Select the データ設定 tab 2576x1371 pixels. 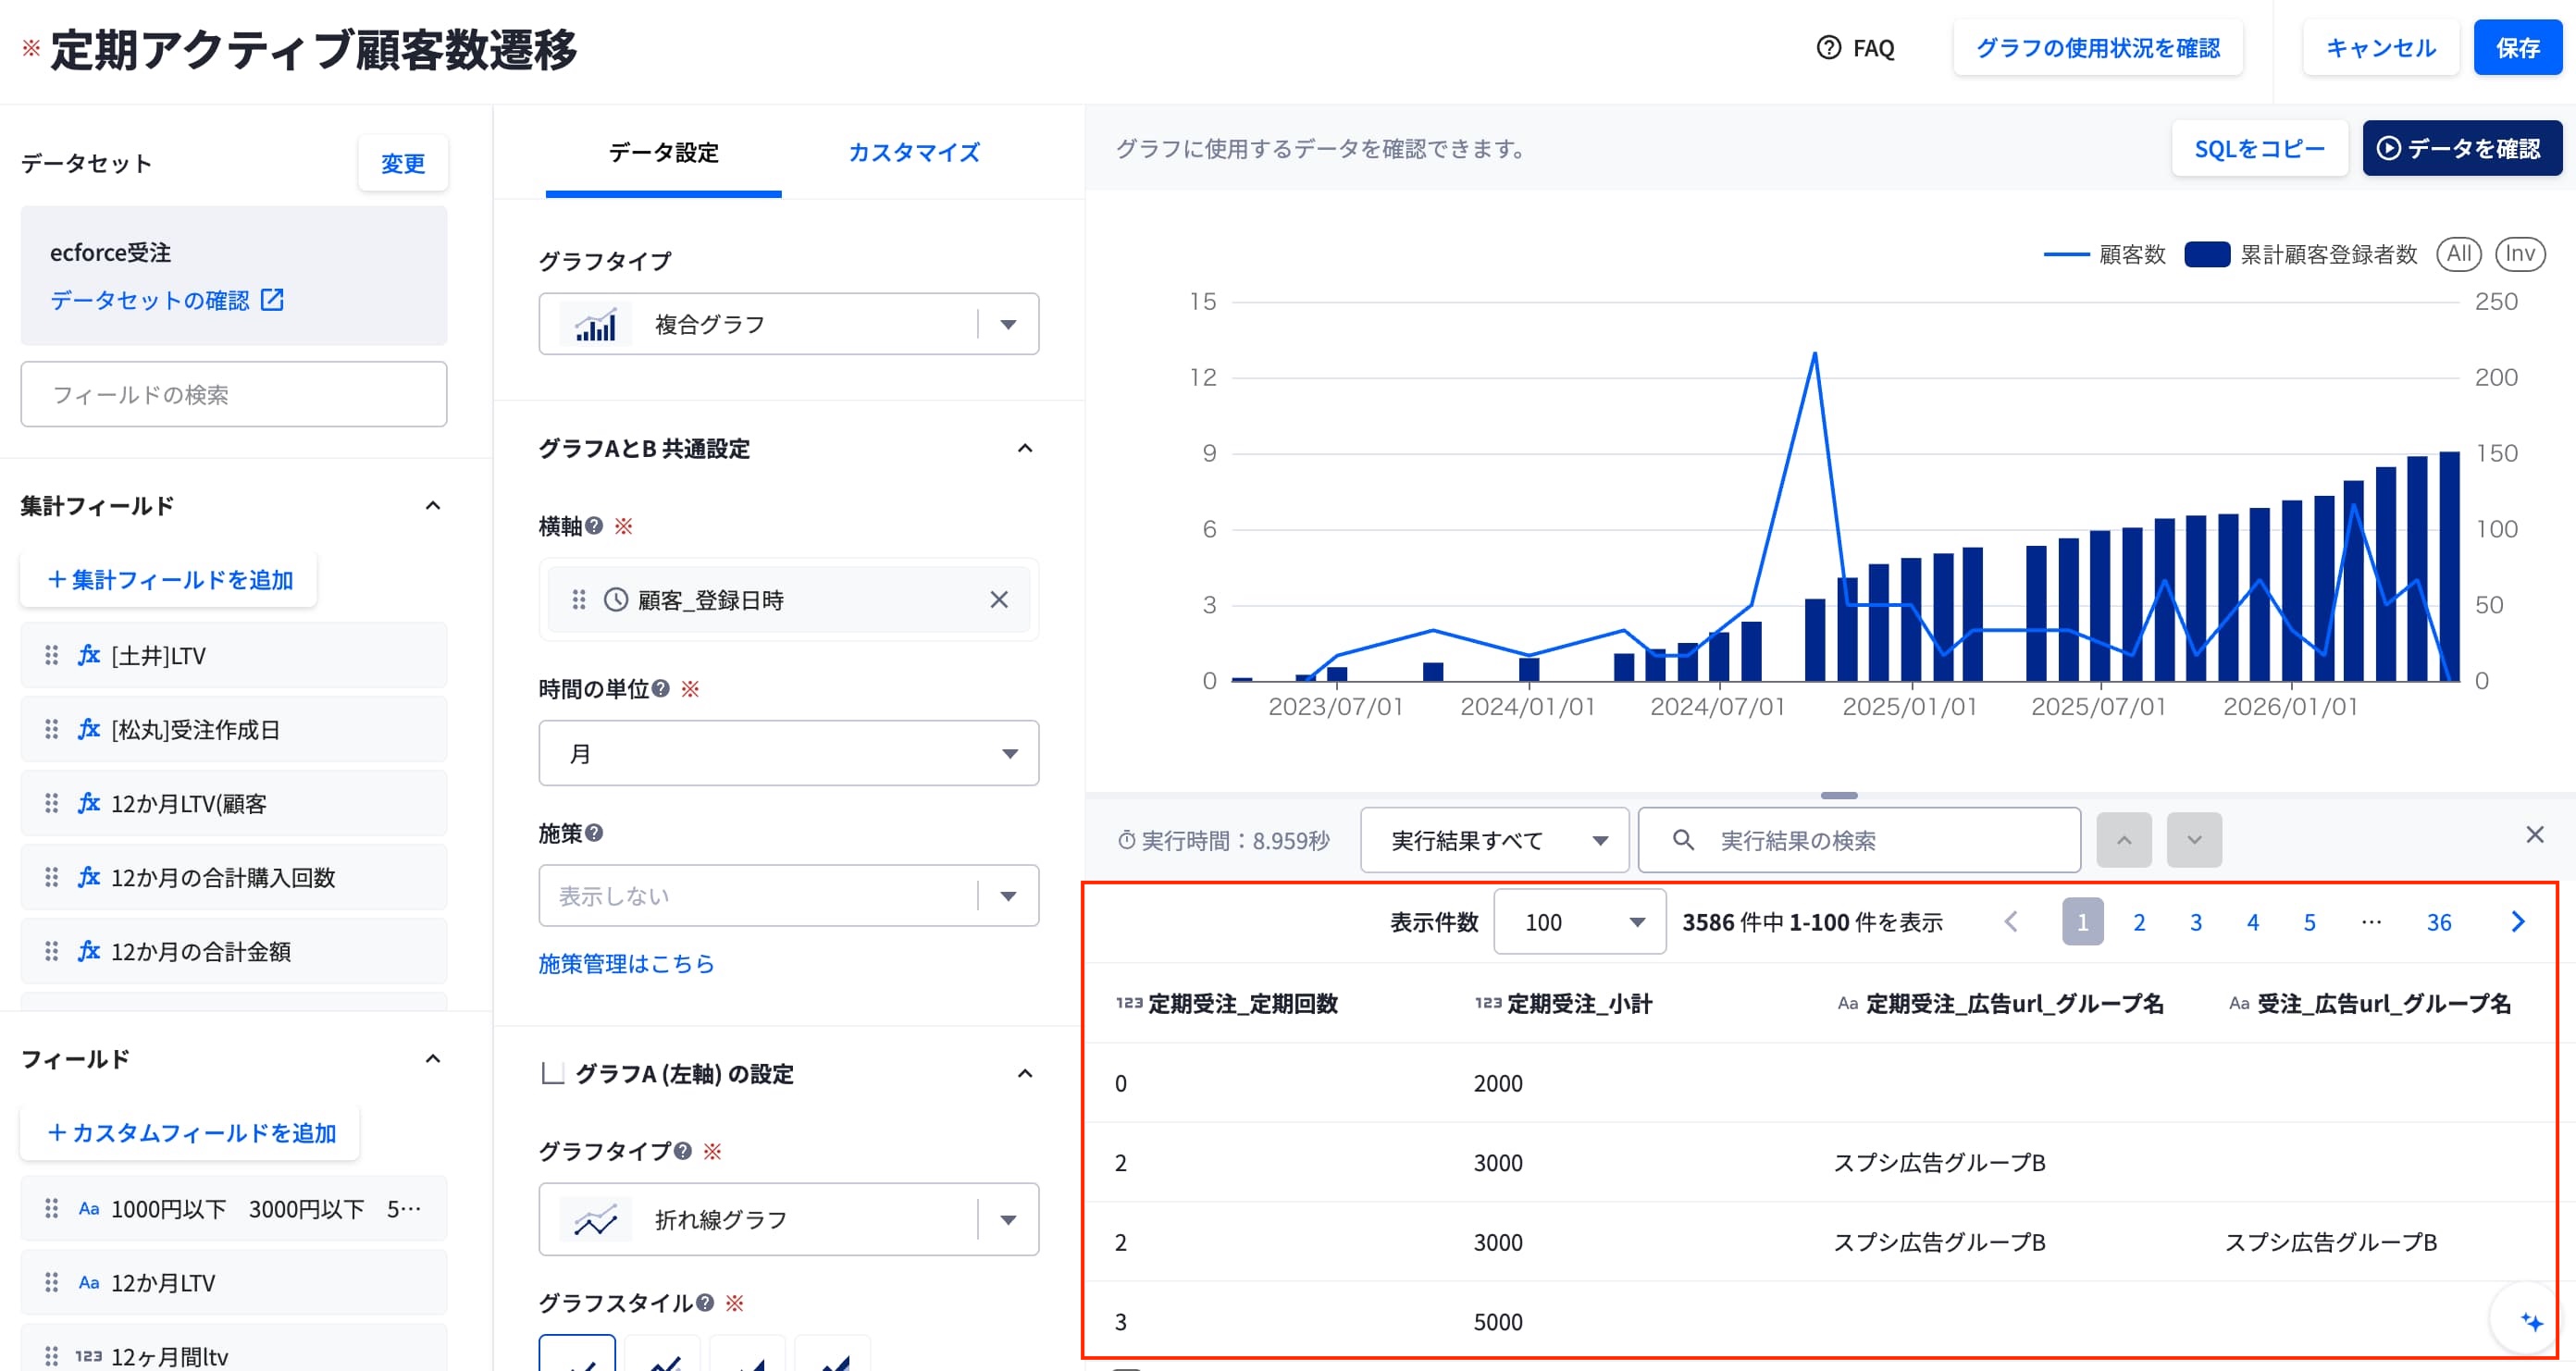[663, 153]
